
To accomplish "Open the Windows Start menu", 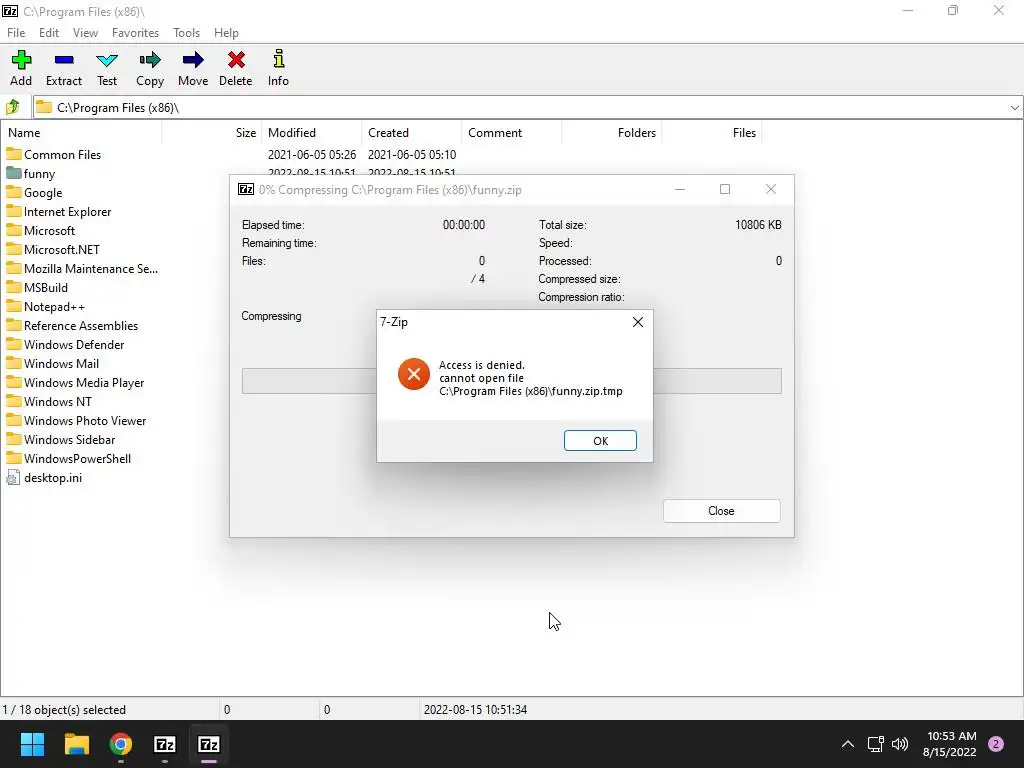I will point(32,744).
